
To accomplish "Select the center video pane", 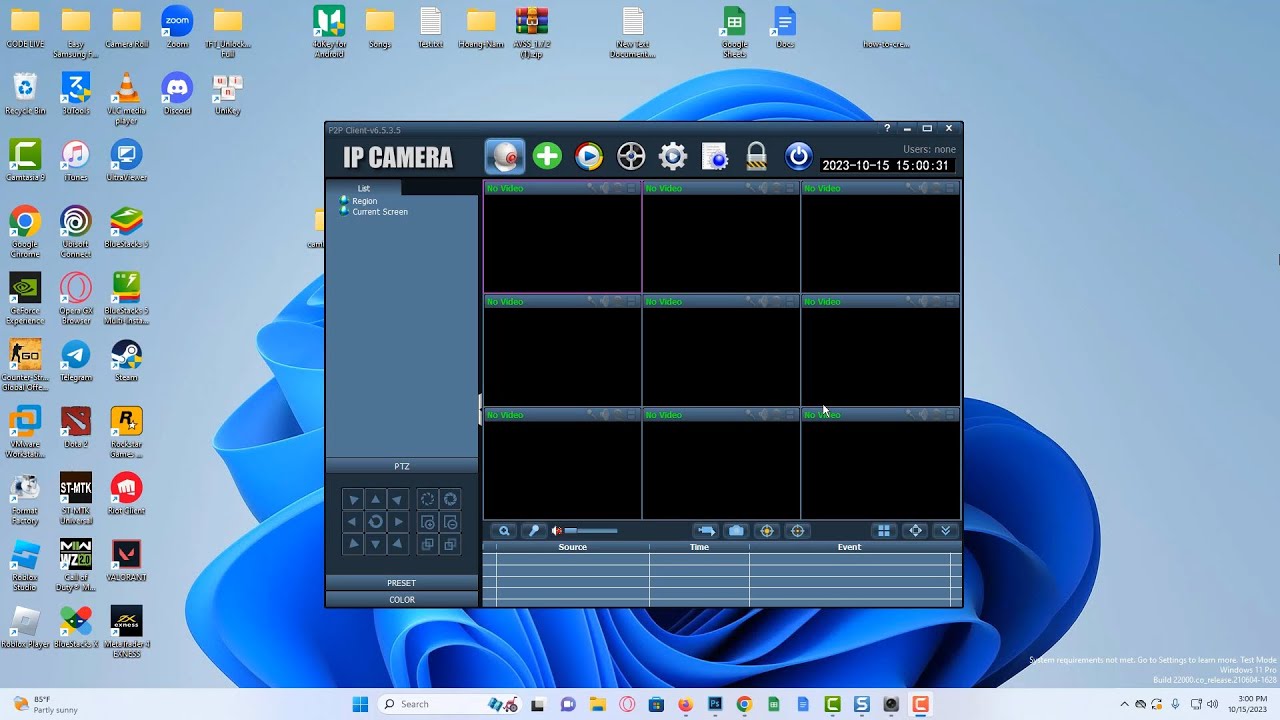I will [721, 350].
